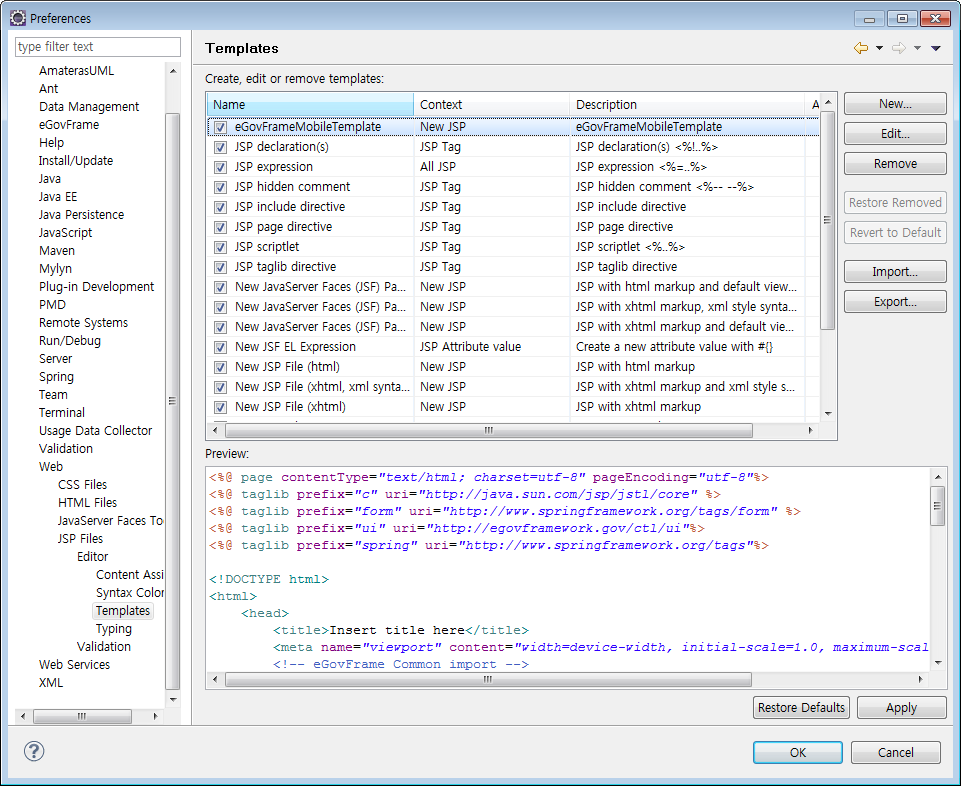Screen dimensions: 961x786
Task: Disable the New JSF EL Expression checkbox
Action: click(x=220, y=347)
